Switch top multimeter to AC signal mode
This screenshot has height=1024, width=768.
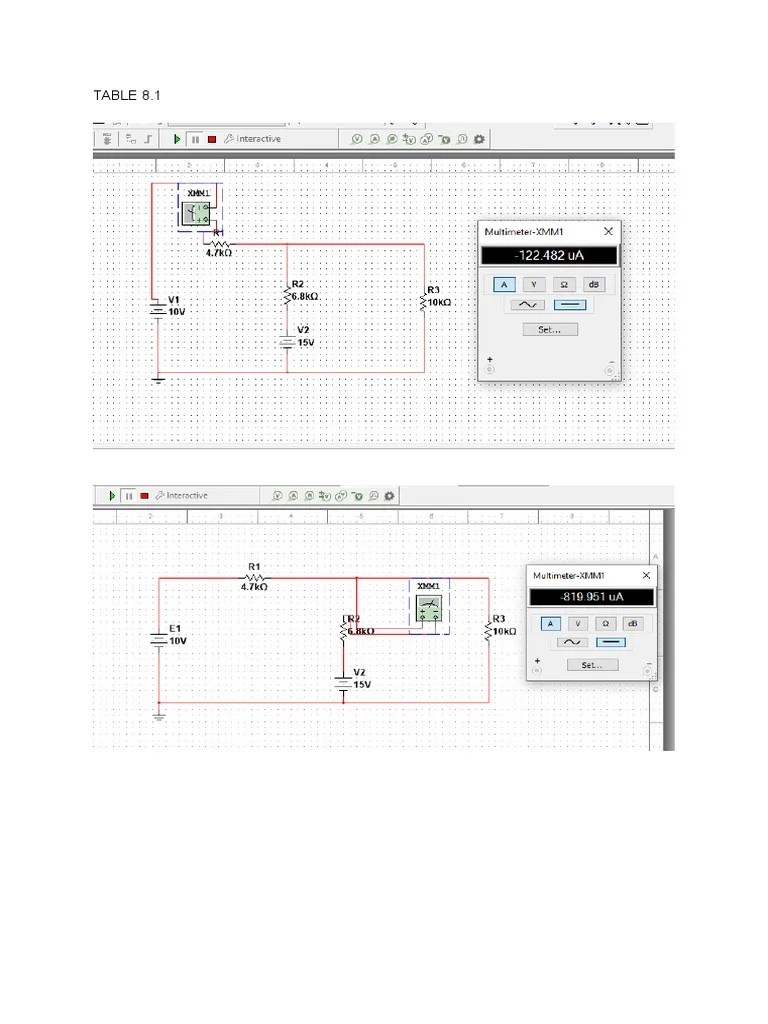527,305
